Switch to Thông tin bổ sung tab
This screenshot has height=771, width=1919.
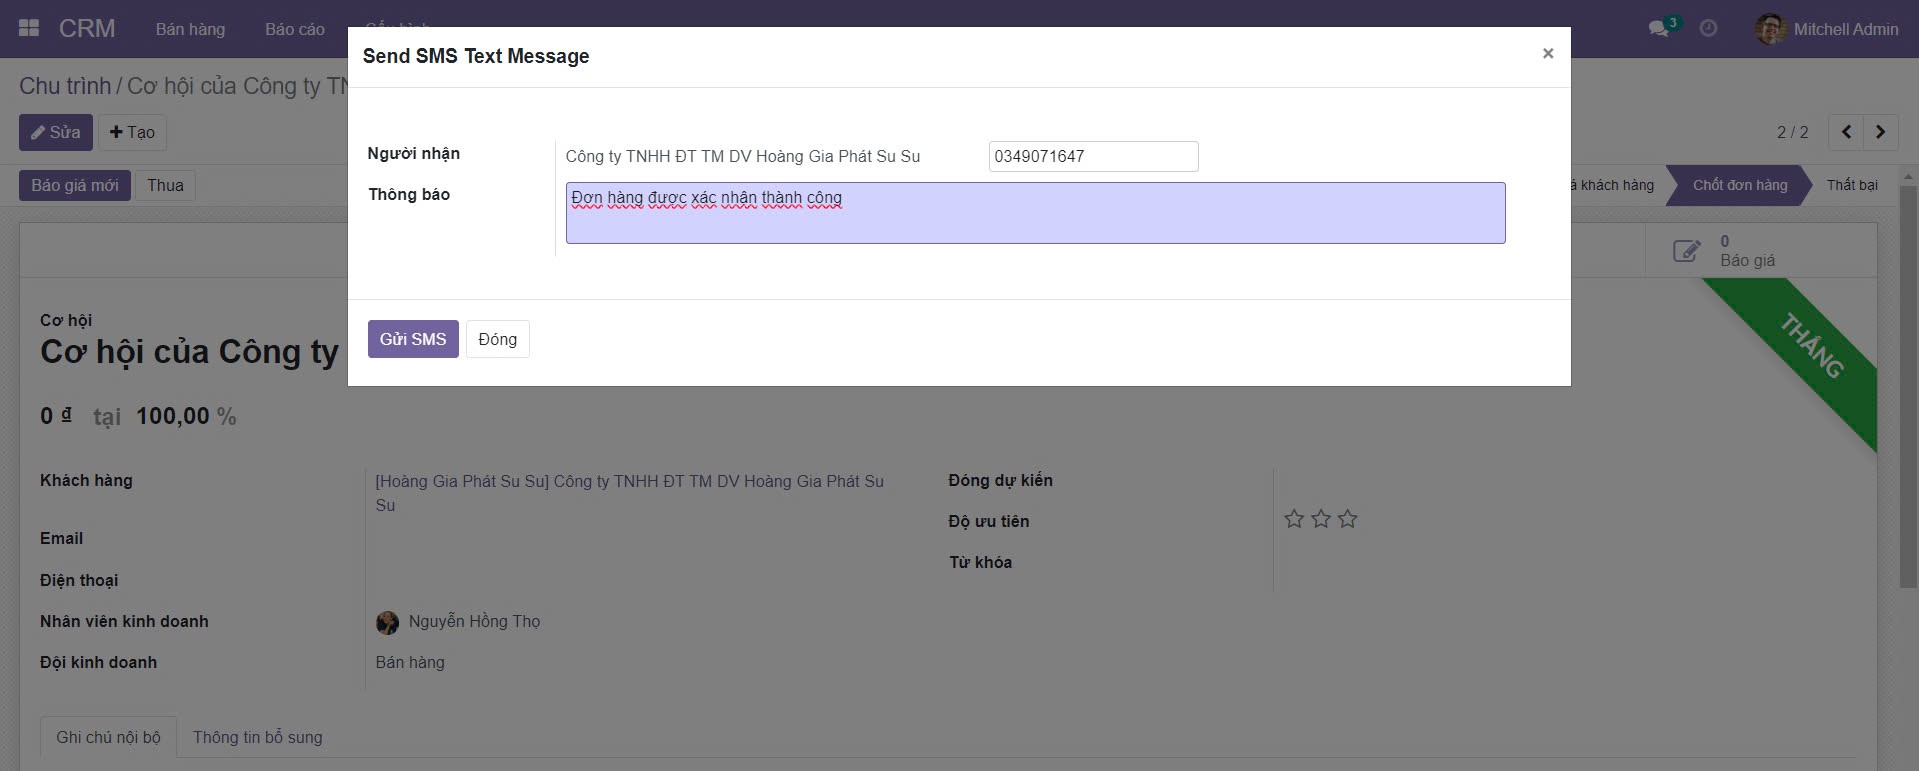pos(257,737)
